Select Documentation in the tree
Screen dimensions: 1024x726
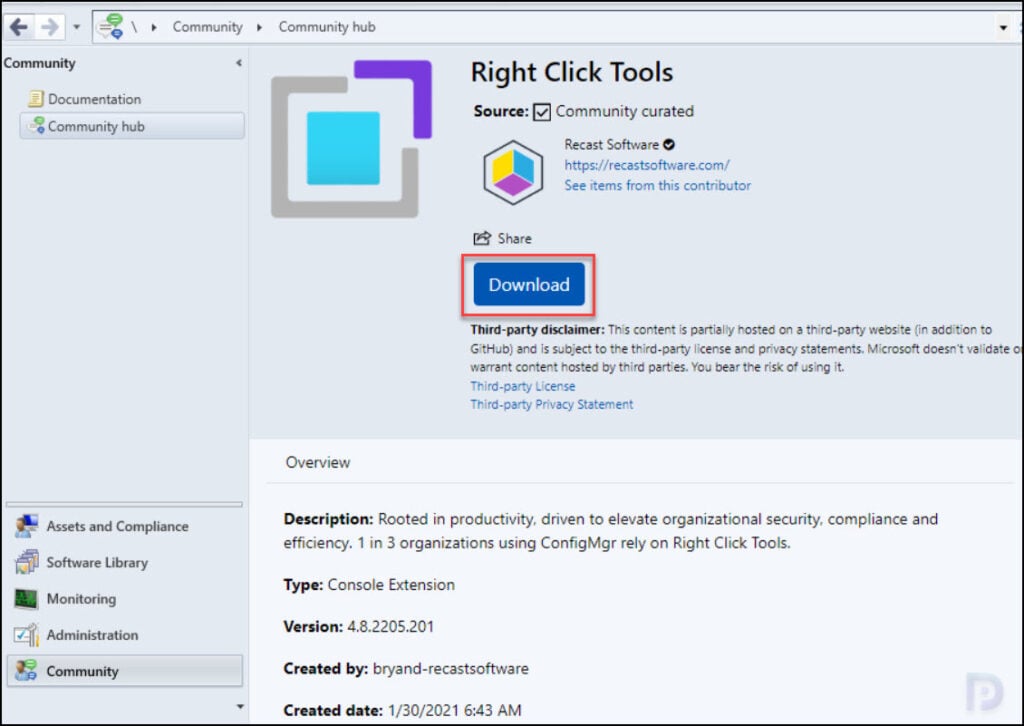(94, 99)
